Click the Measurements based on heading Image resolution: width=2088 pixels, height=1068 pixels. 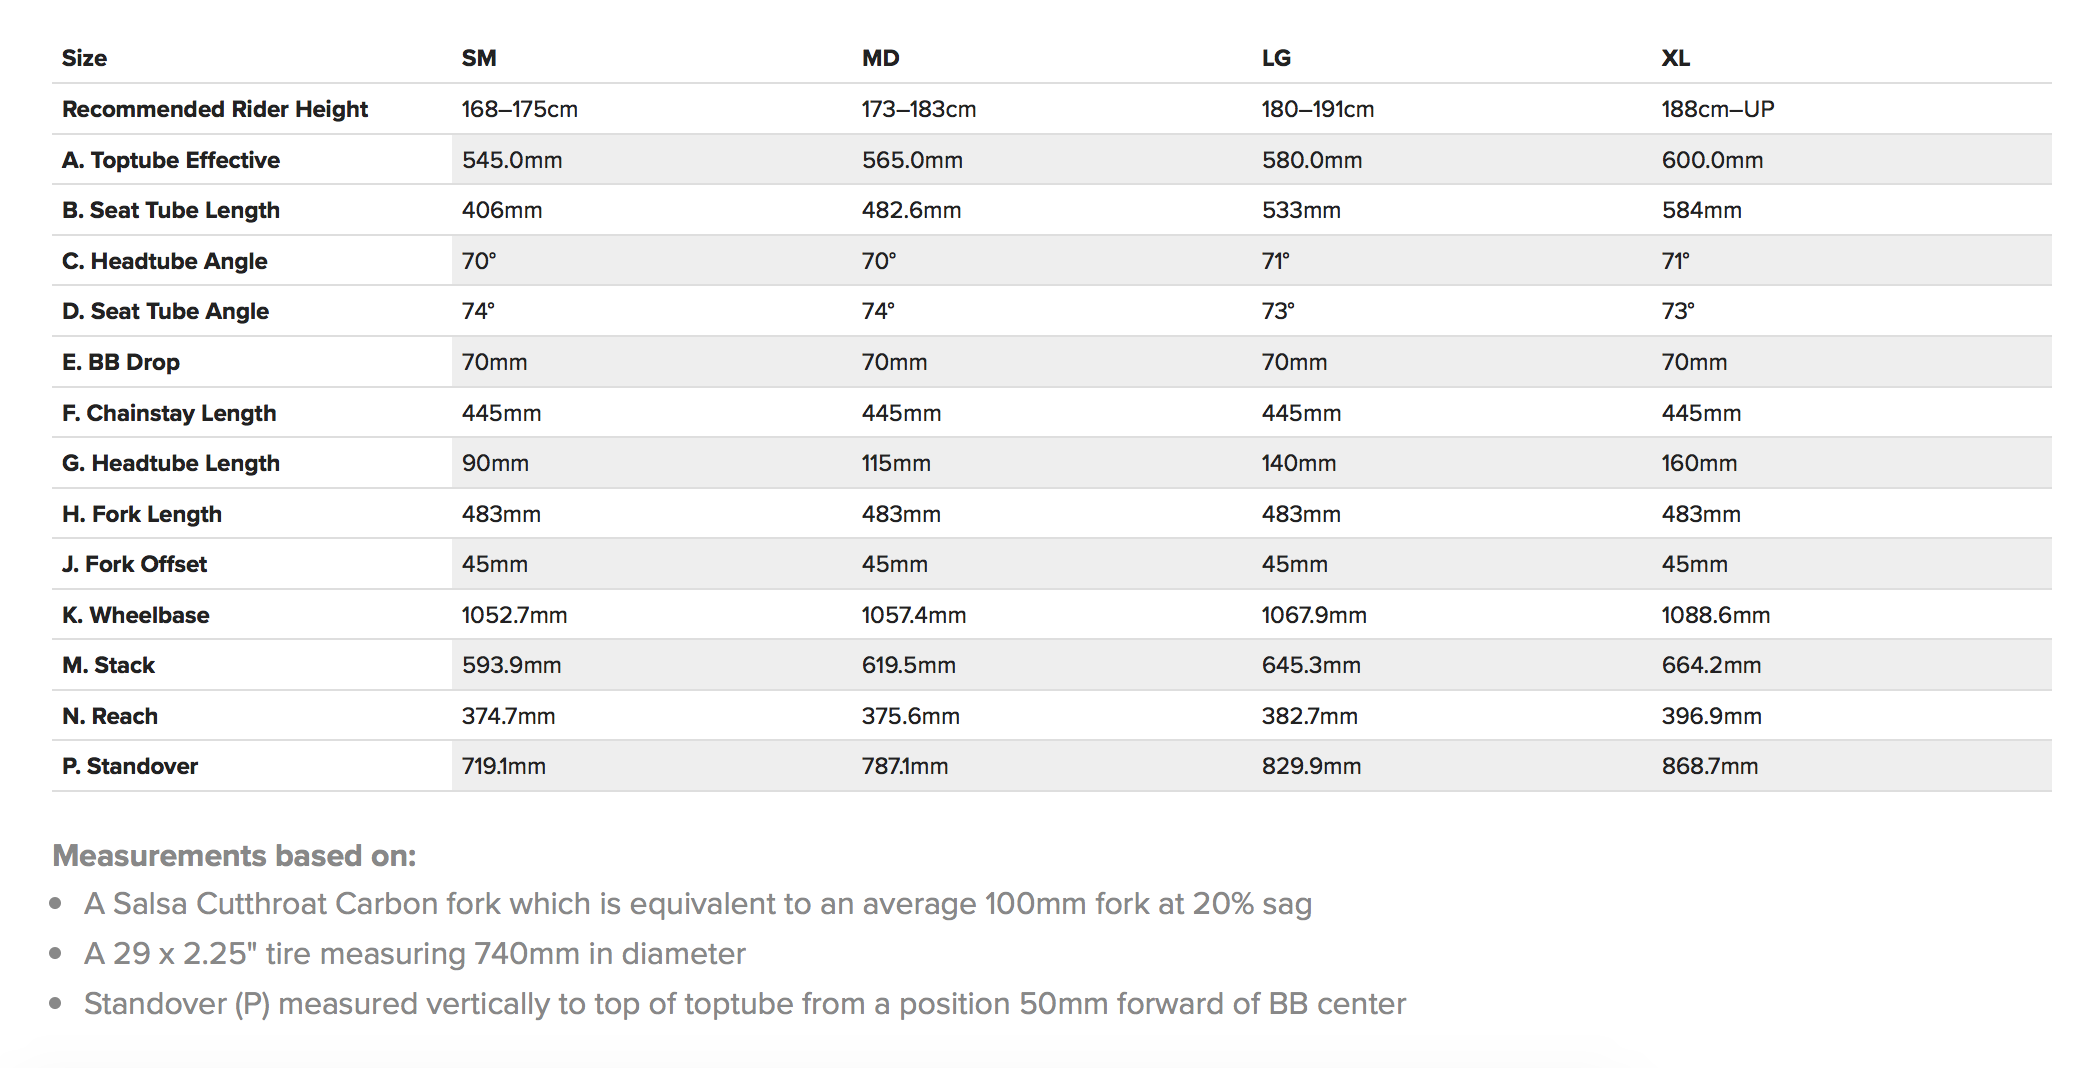point(234,856)
